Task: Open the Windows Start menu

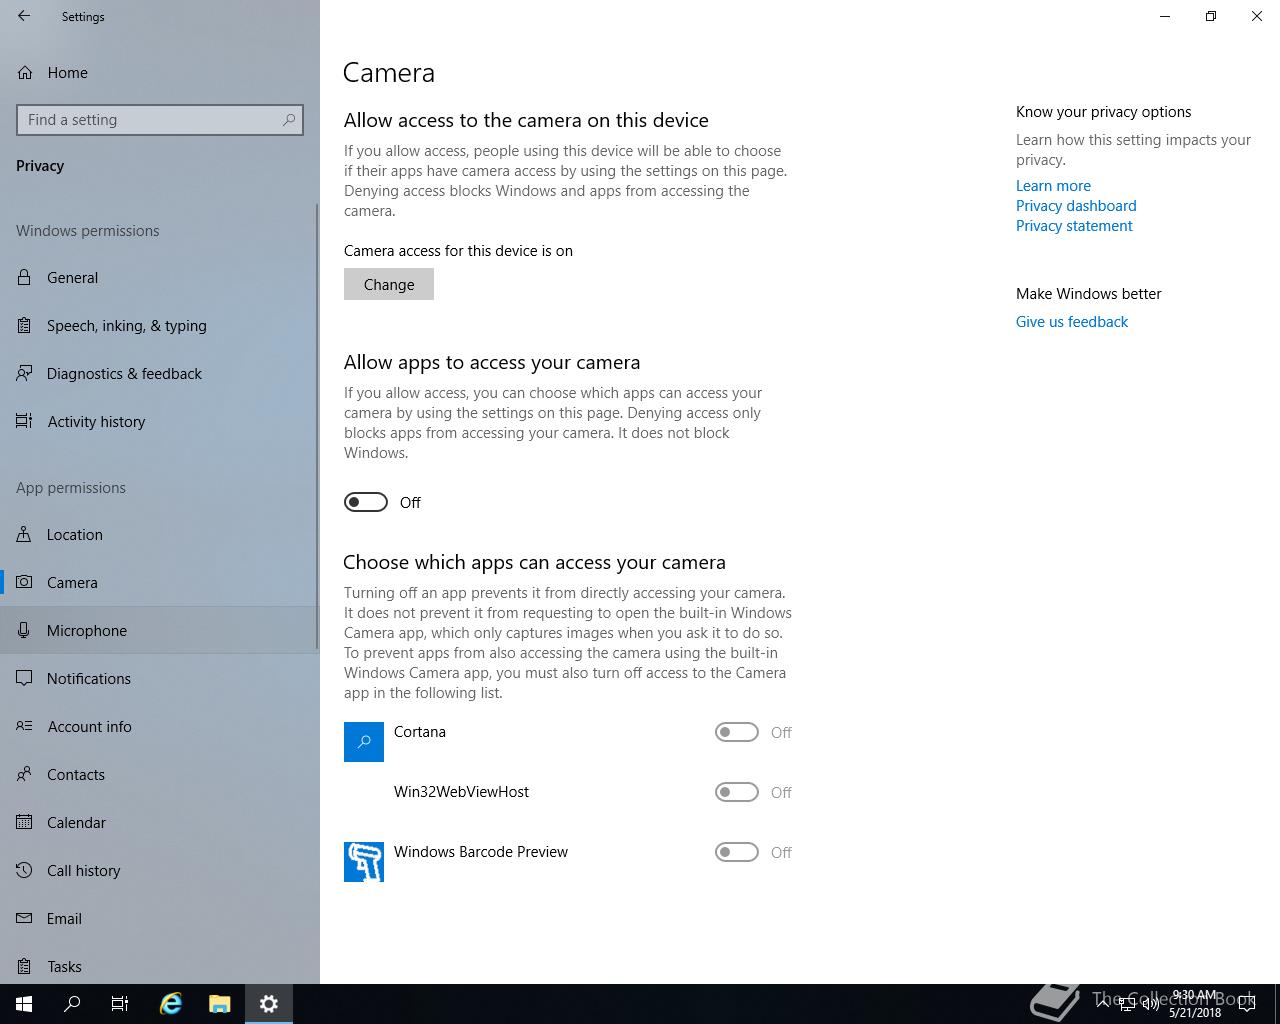Action: point(24,1004)
